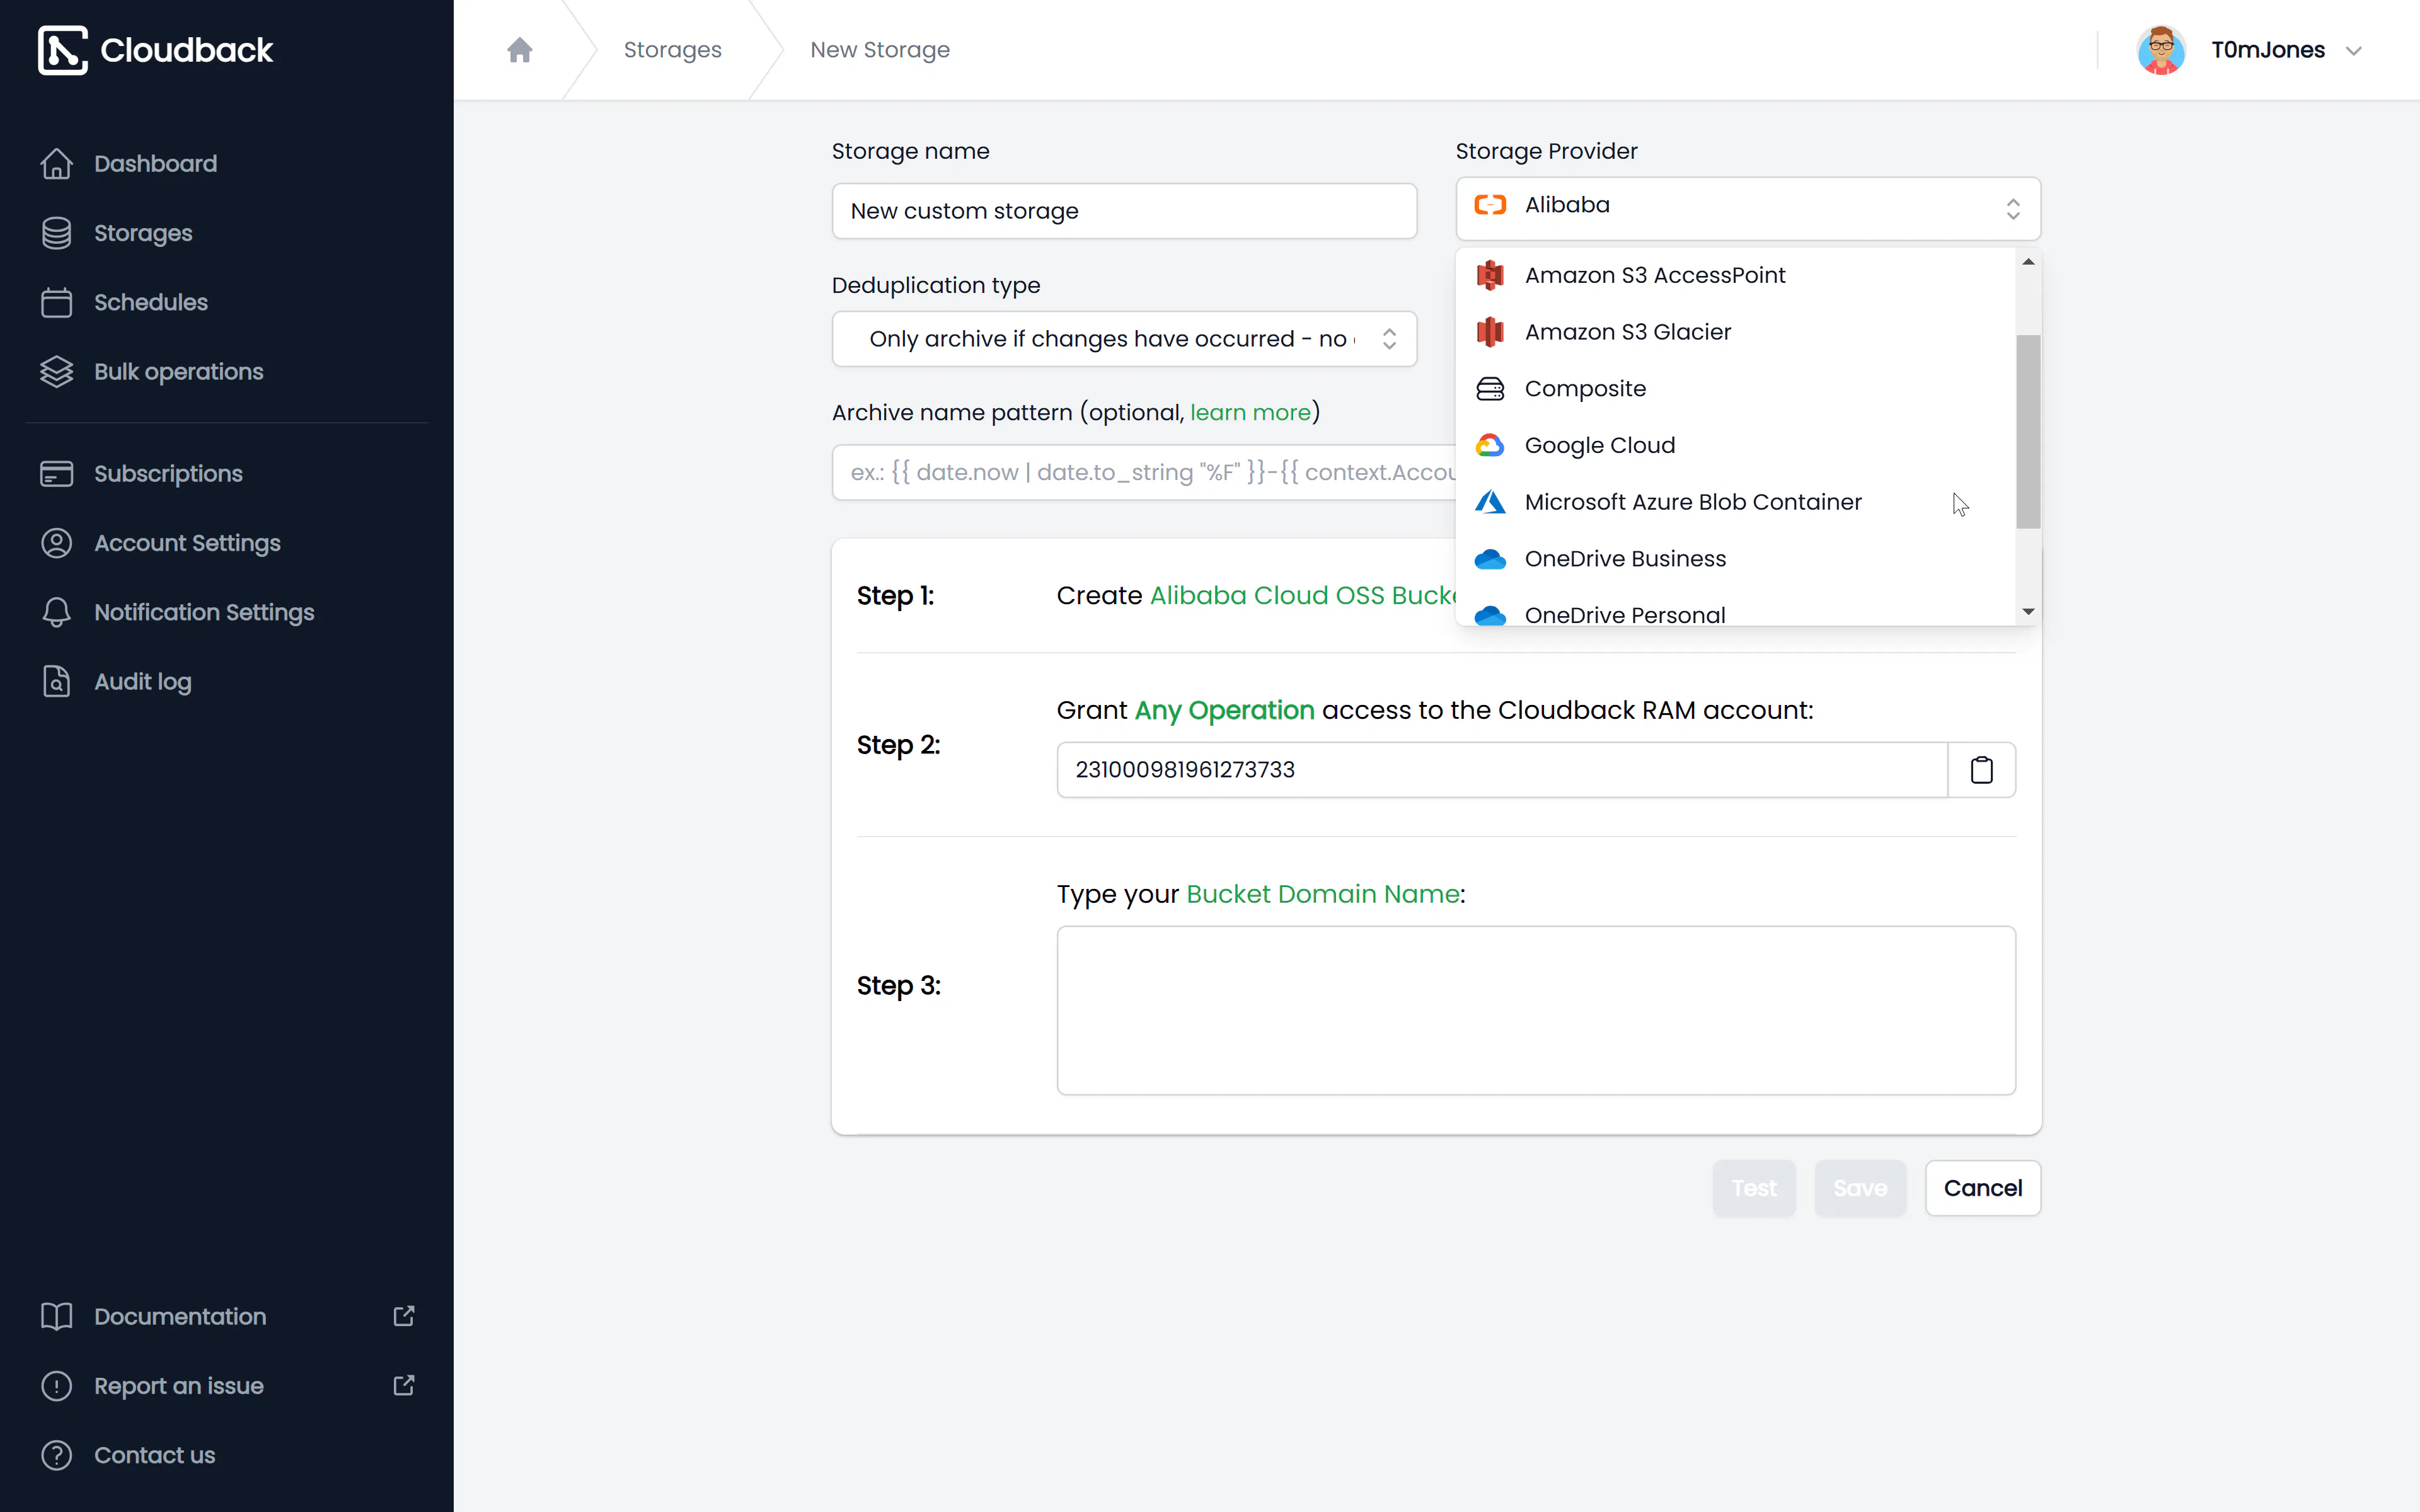Click external link icon beside Documentation

coord(404,1316)
